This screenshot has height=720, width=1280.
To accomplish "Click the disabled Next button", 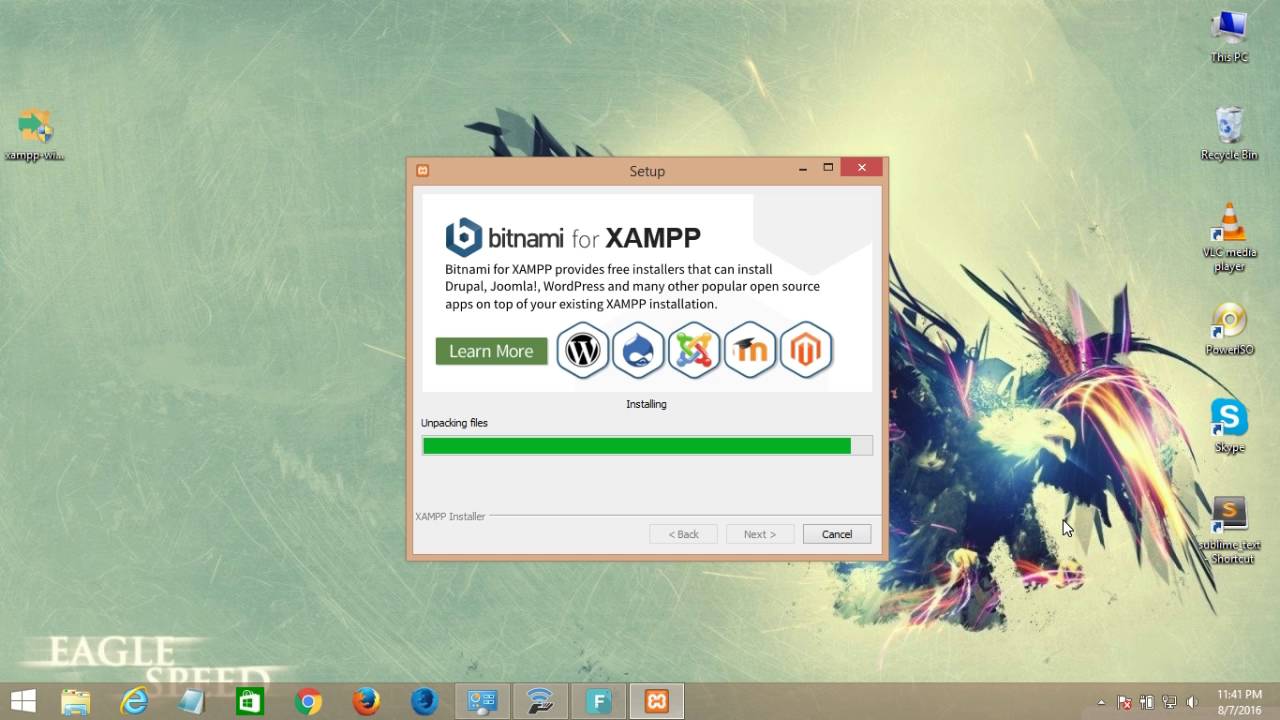I will click(x=760, y=534).
